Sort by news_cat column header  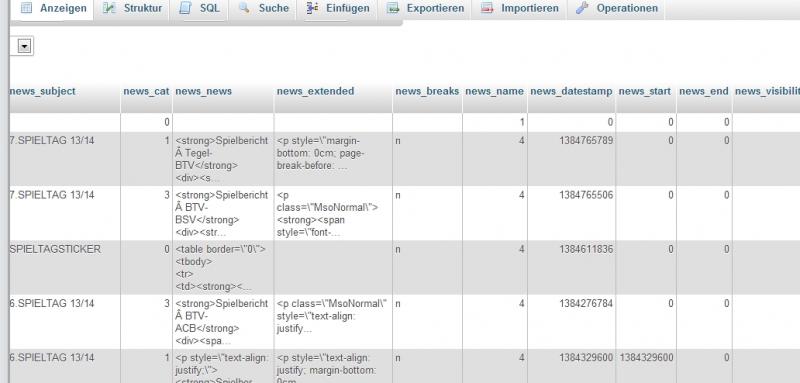point(146,91)
